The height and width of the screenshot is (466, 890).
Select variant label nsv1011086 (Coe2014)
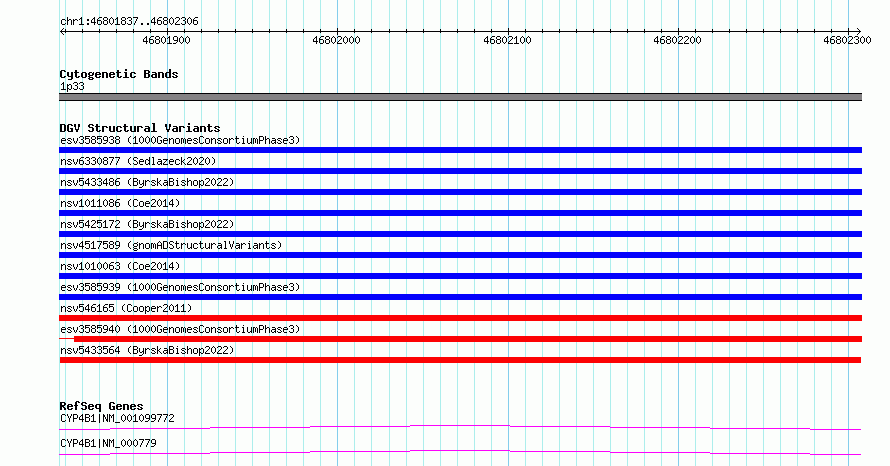[x=120, y=203]
